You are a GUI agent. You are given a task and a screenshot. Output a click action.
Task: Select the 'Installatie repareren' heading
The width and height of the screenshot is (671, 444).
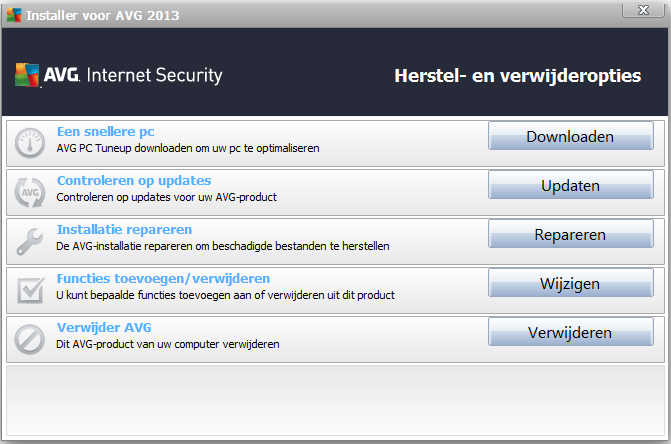click(125, 230)
